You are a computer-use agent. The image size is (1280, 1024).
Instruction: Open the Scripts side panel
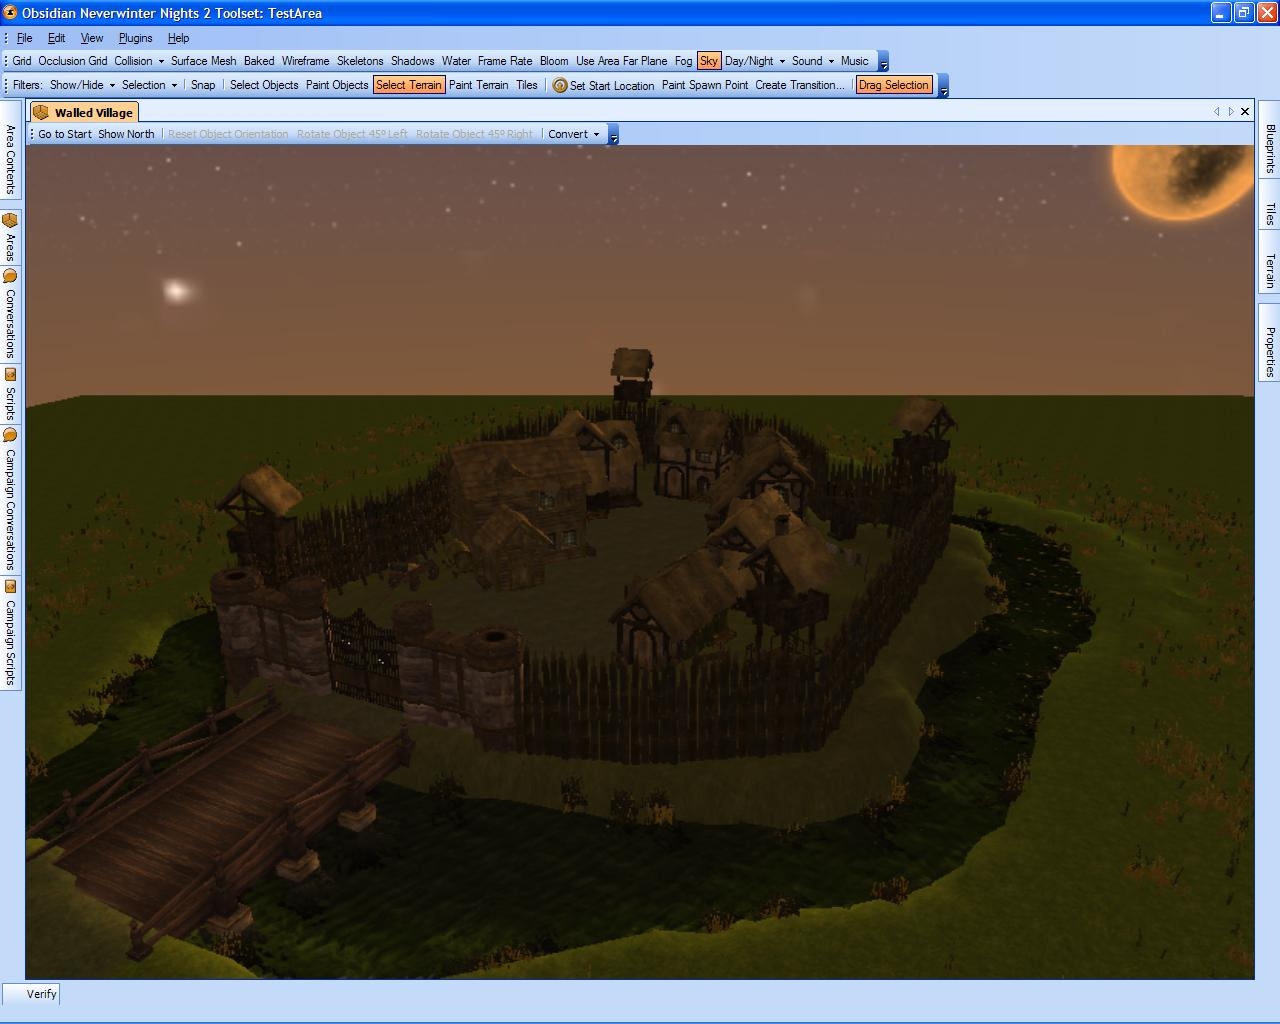pyautogui.click(x=10, y=394)
